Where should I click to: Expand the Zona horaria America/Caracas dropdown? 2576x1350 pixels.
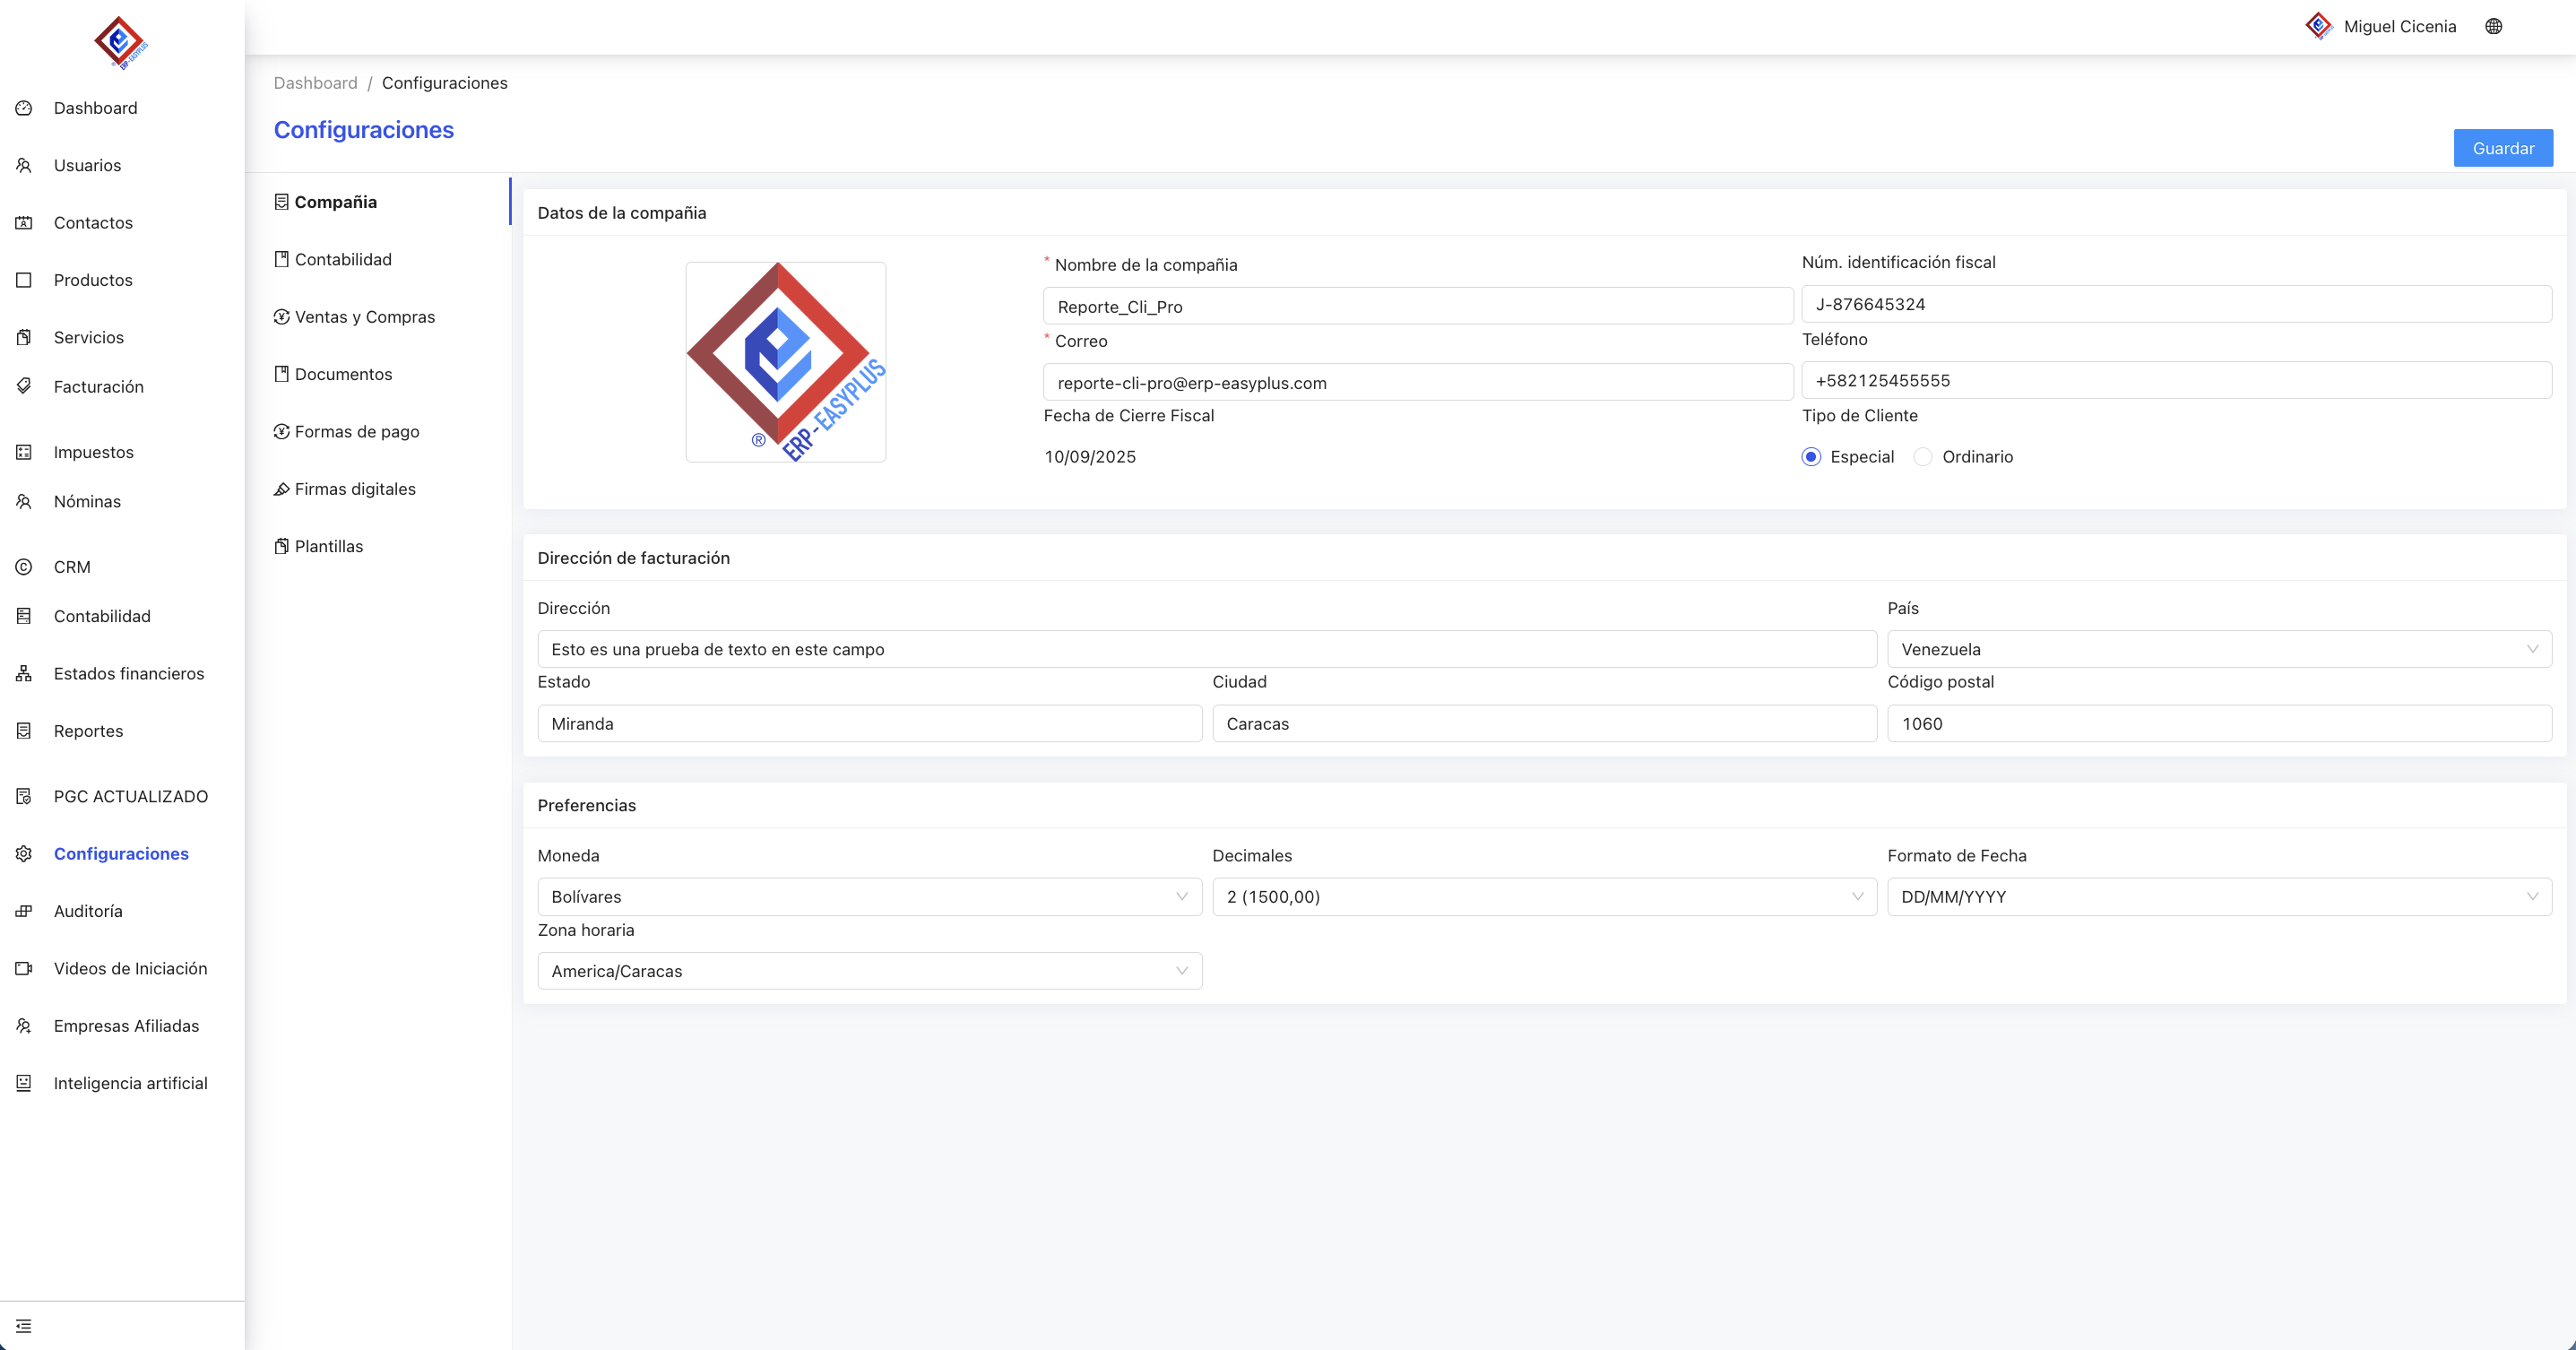point(869,971)
